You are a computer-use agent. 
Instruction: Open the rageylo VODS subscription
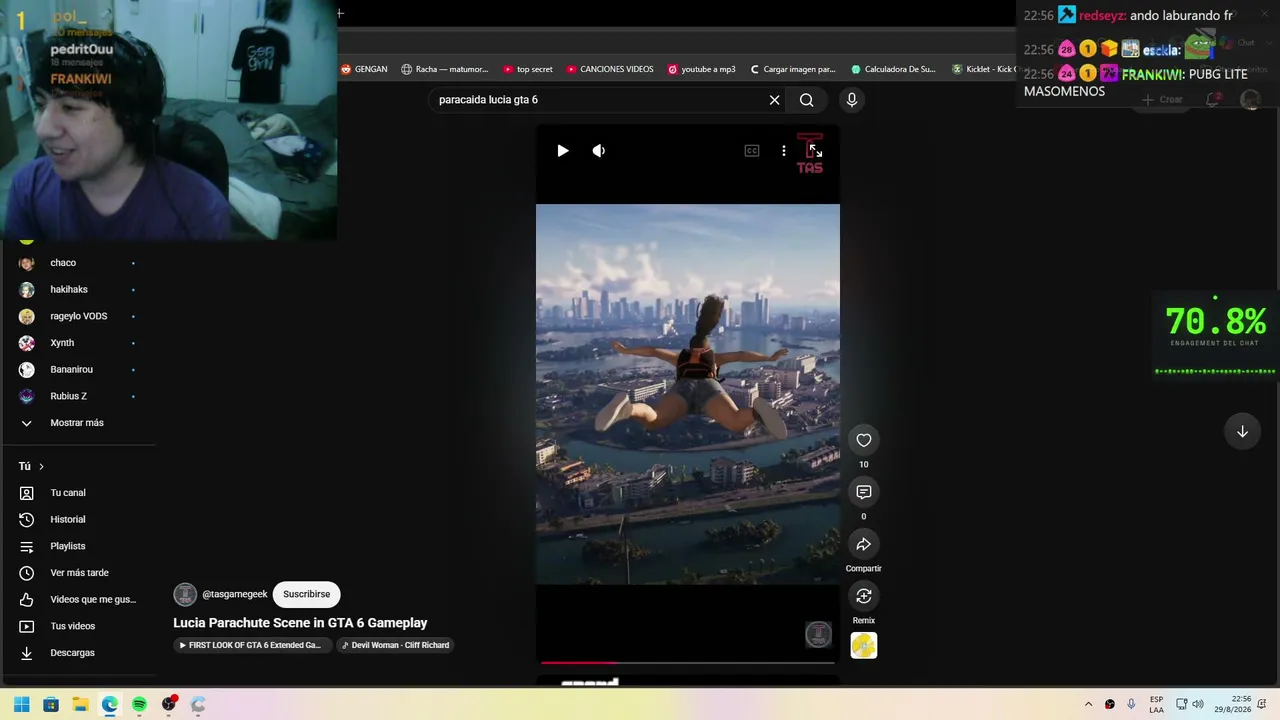coord(78,316)
